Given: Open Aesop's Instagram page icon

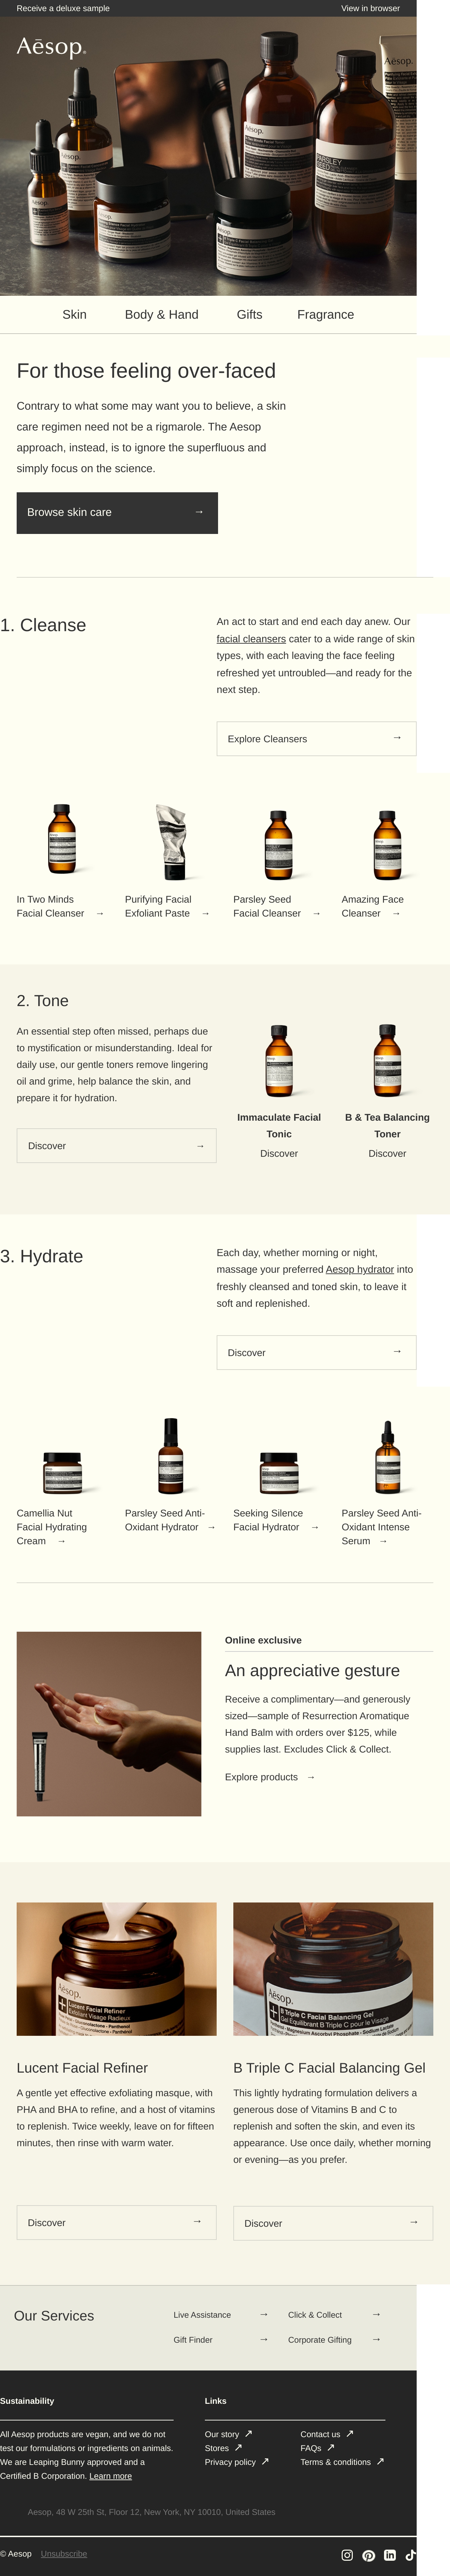Looking at the screenshot, I should (347, 2555).
